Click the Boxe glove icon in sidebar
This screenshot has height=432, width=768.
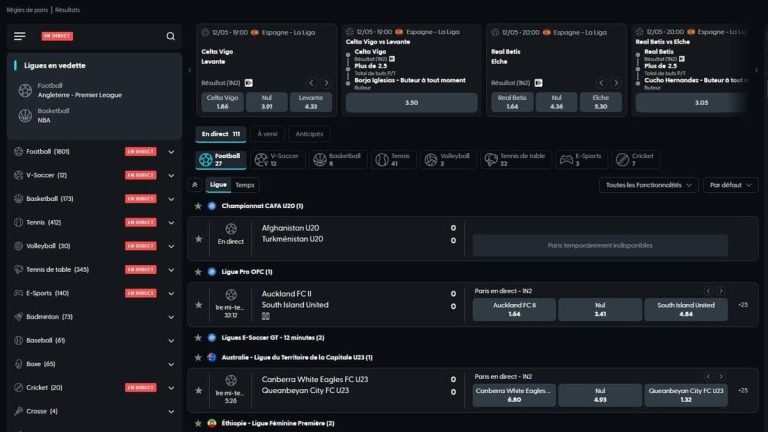[19, 364]
